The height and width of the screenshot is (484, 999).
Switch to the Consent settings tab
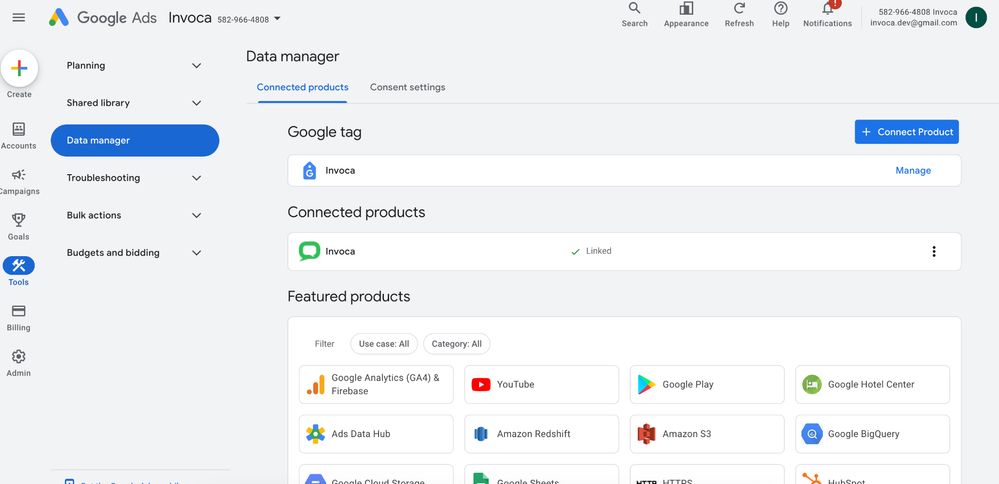pyautogui.click(x=408, y=87)
